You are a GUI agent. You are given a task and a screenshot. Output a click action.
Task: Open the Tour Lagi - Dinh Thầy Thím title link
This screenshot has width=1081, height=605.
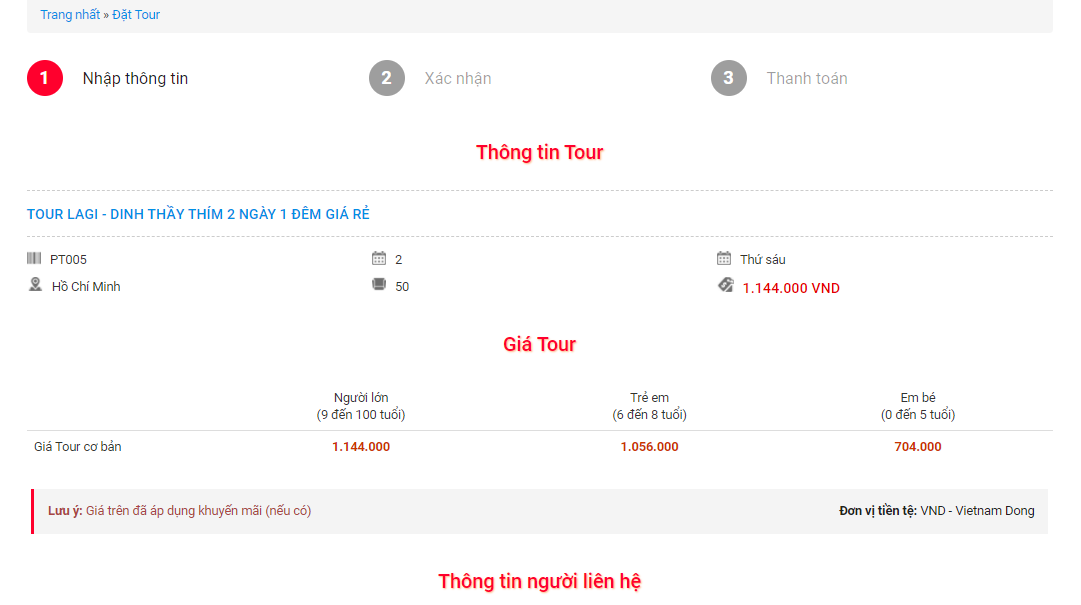198,214
